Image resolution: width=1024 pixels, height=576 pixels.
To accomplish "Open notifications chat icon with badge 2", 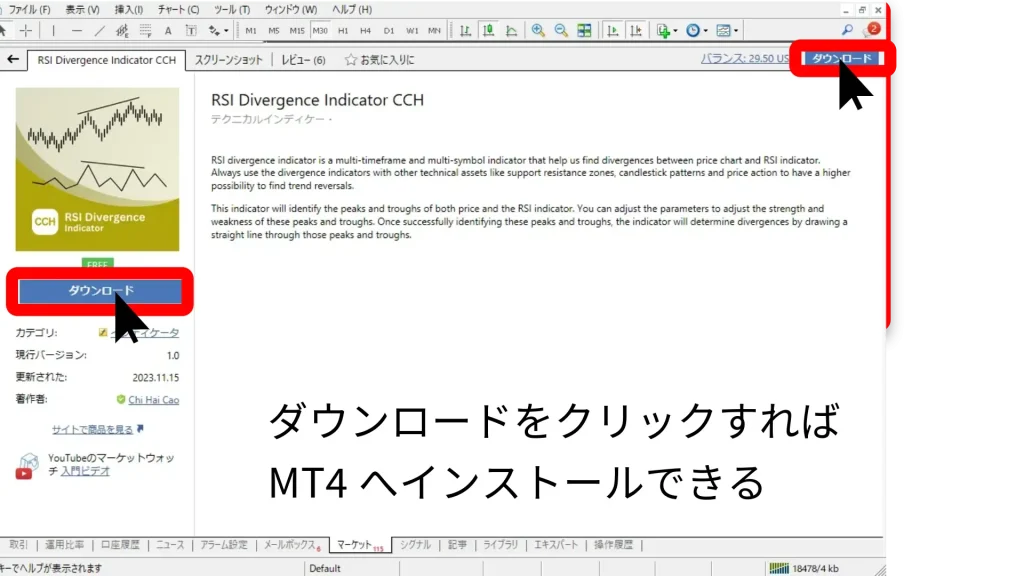I will (872, 29).
